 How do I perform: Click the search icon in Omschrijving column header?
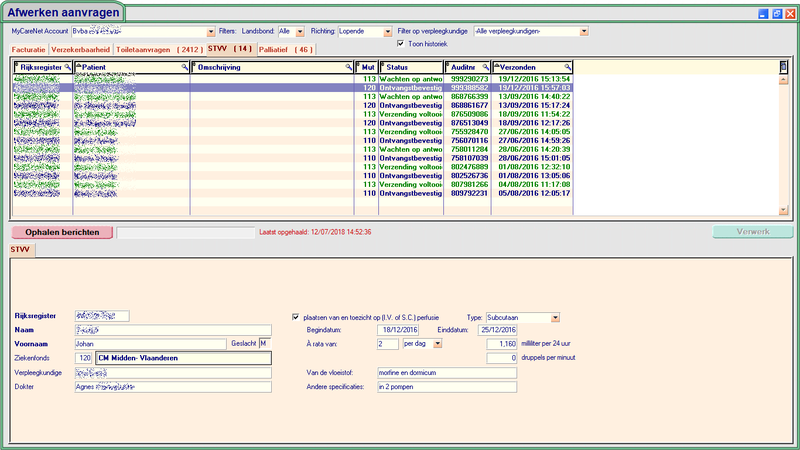click(x=349, y=66)
